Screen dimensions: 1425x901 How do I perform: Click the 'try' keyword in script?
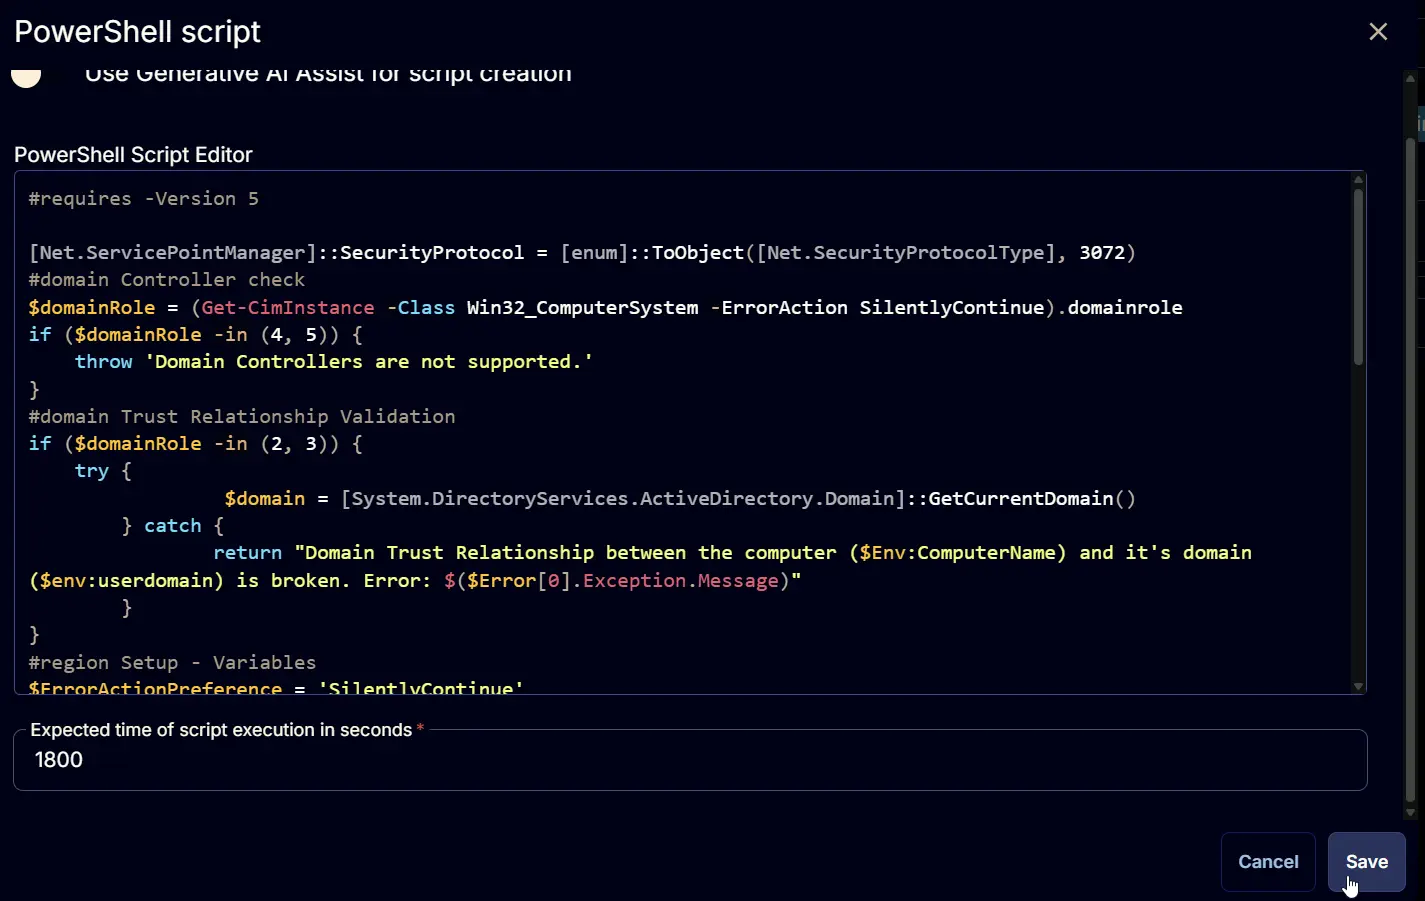[92, 471]
